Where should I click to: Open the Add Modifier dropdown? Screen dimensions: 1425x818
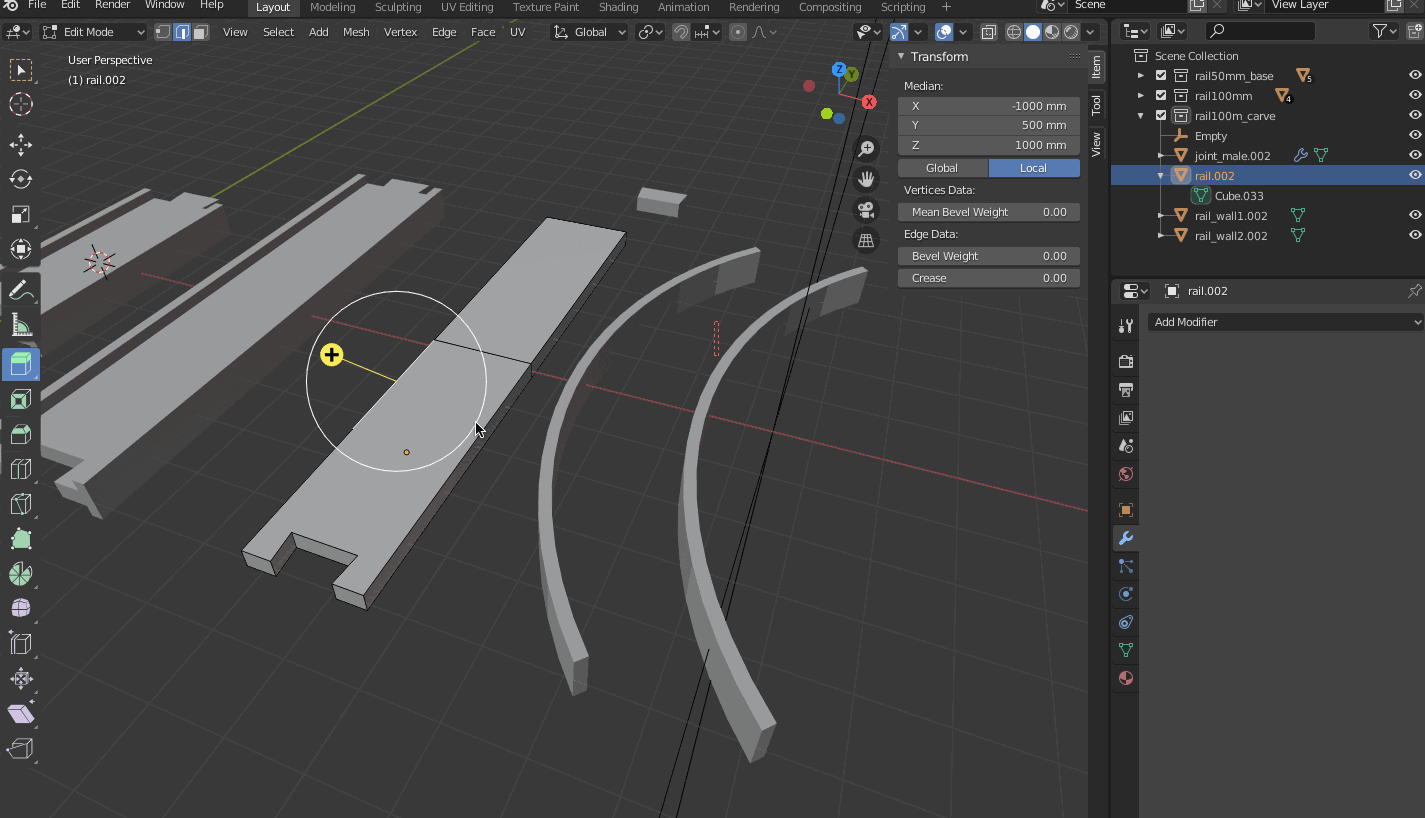tap(1284, 322)
